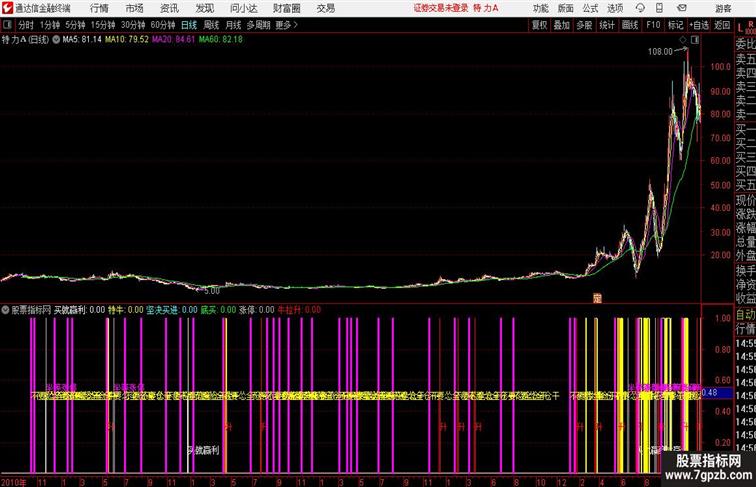Select the 多周期 multi-period tab
756x487 pixels.
coord(259,25)
